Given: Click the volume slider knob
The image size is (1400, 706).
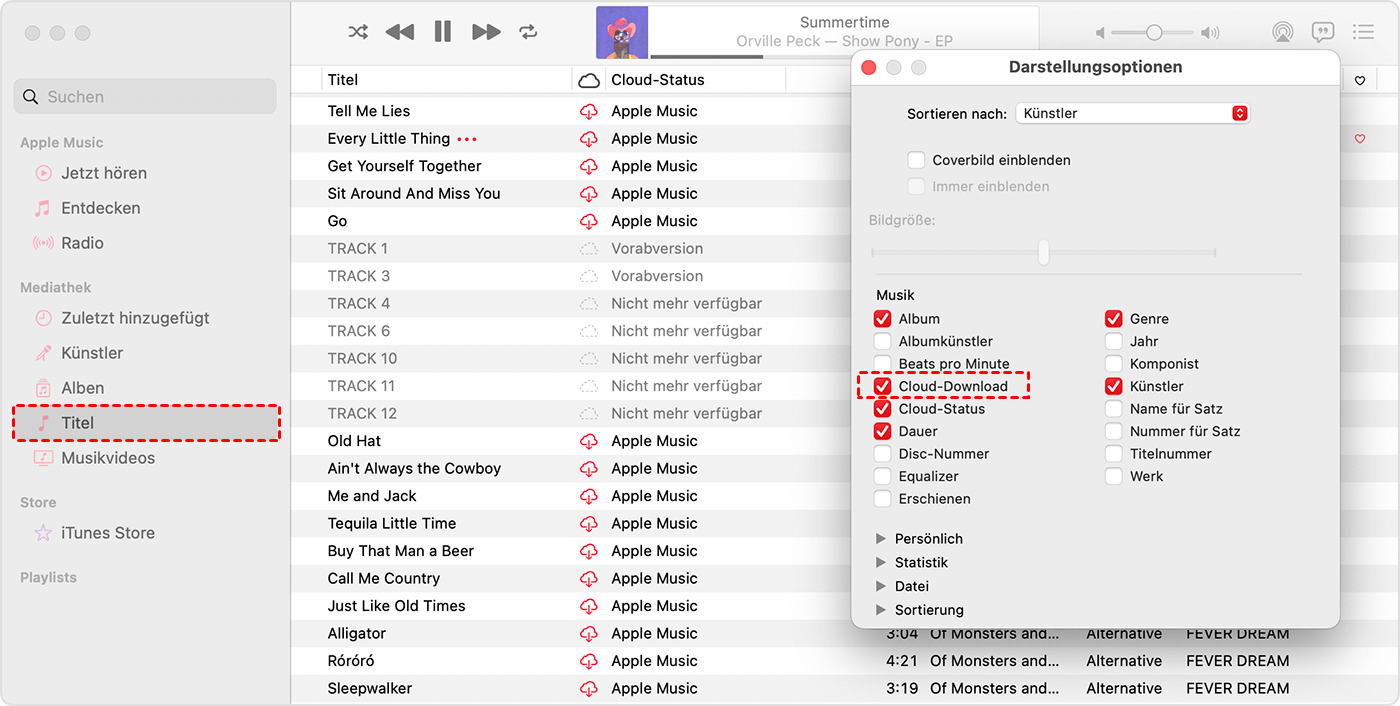Looking at the screenshot, I should [x=1154, y=33].
